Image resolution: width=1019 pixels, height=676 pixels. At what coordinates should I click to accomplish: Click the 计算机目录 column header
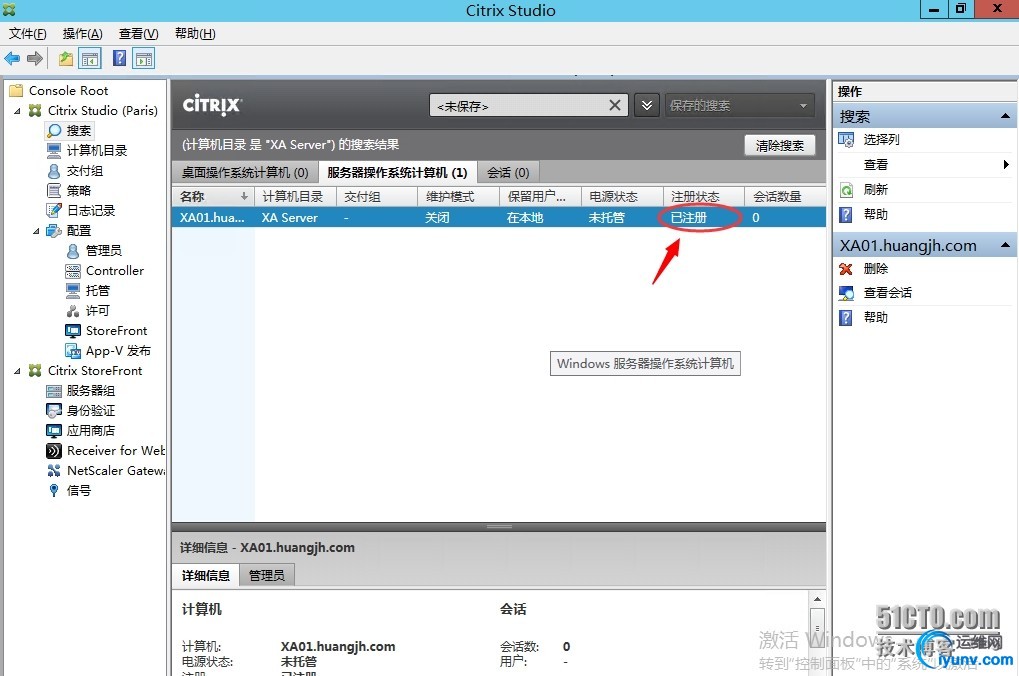(x=295, y=196)
